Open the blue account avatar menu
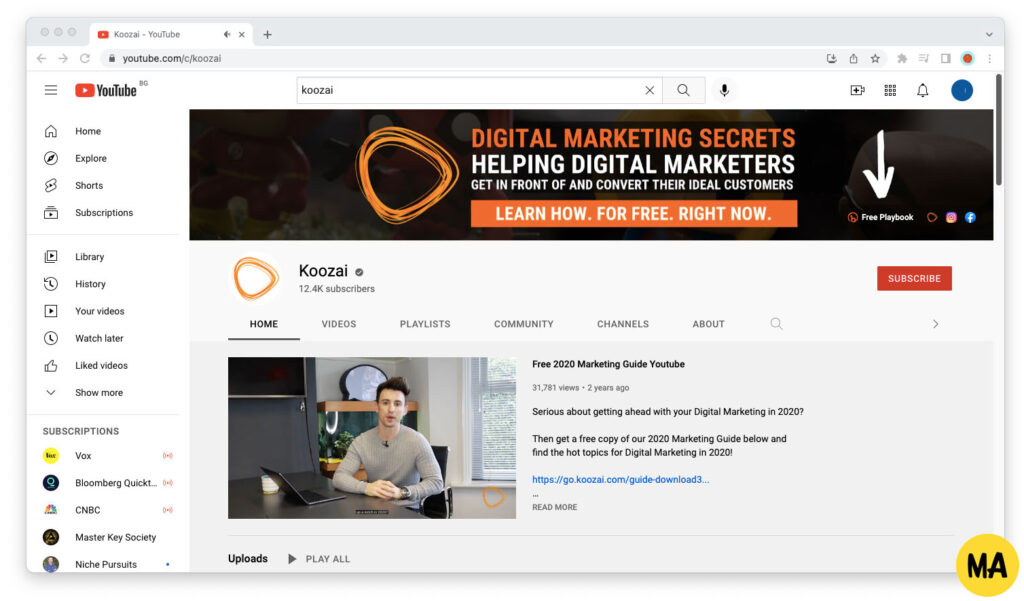Image resolution: width=1024 pixels, height=601 pixels. pyautogui.click(x=961, y=90)
